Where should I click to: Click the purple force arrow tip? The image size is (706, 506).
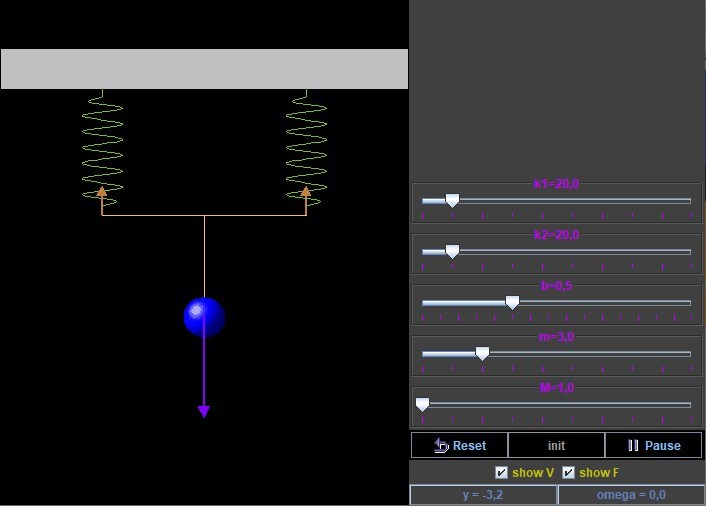[x=204, y=410]
